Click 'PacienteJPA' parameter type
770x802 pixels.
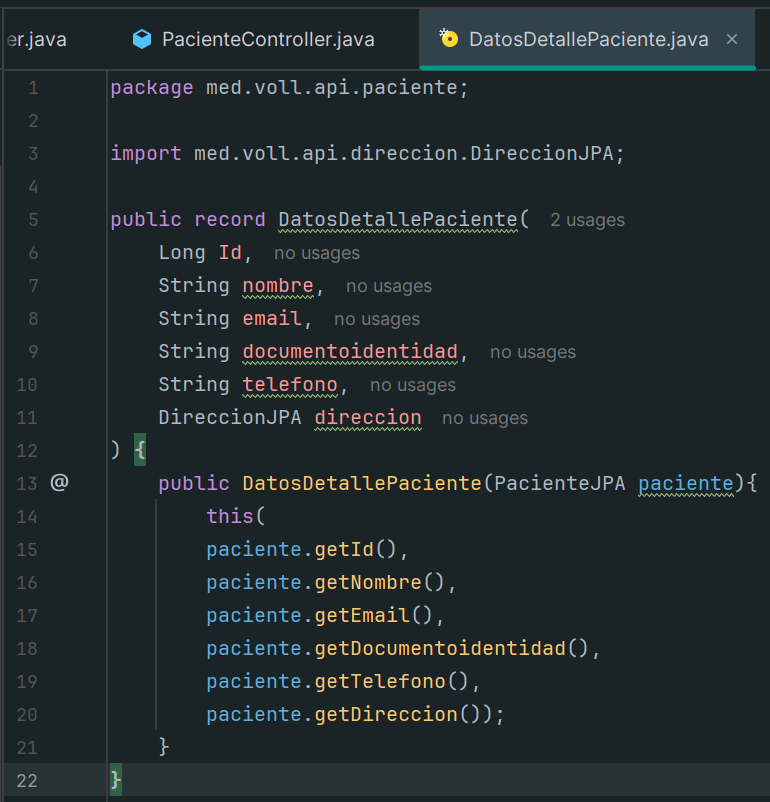pos(560,483)
